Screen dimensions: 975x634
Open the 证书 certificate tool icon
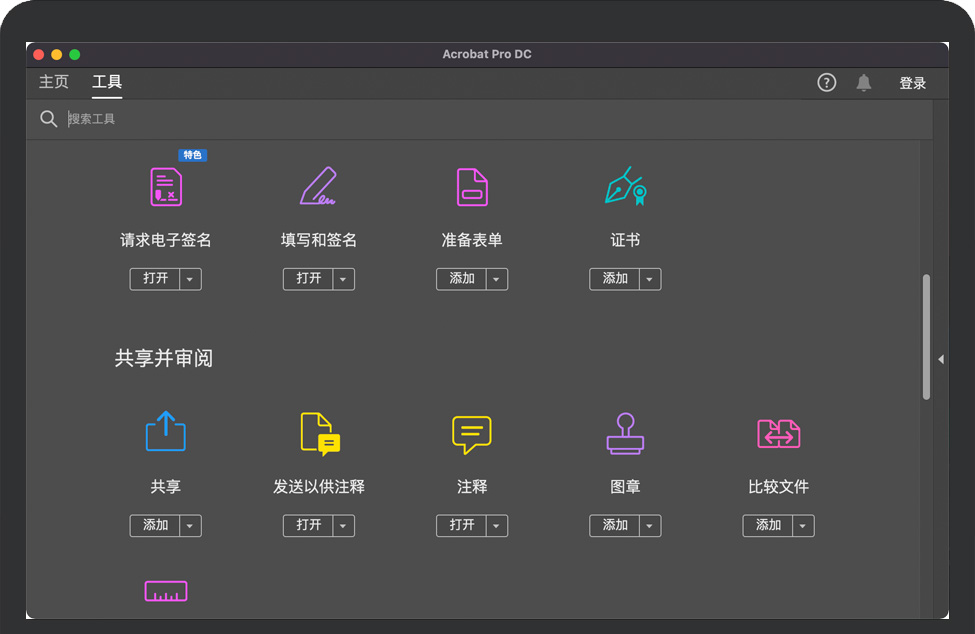(x=625, y=187)
